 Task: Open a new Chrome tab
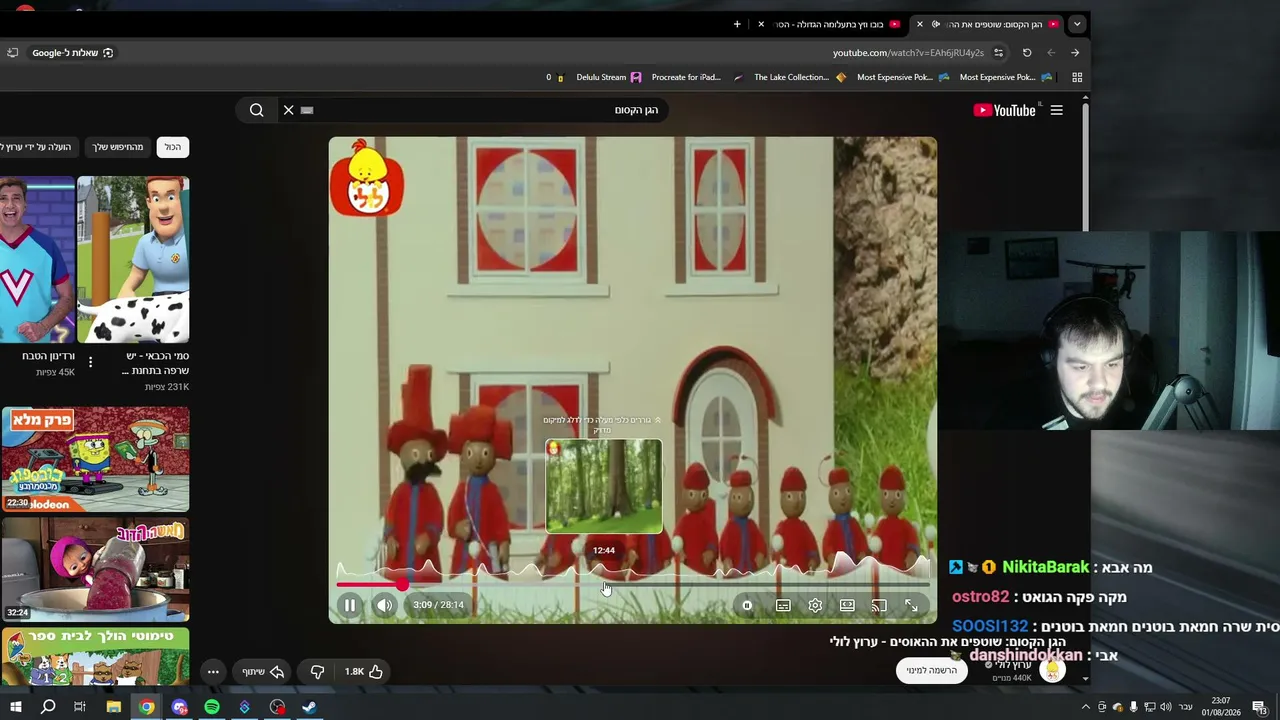click(x=737, y=24)
